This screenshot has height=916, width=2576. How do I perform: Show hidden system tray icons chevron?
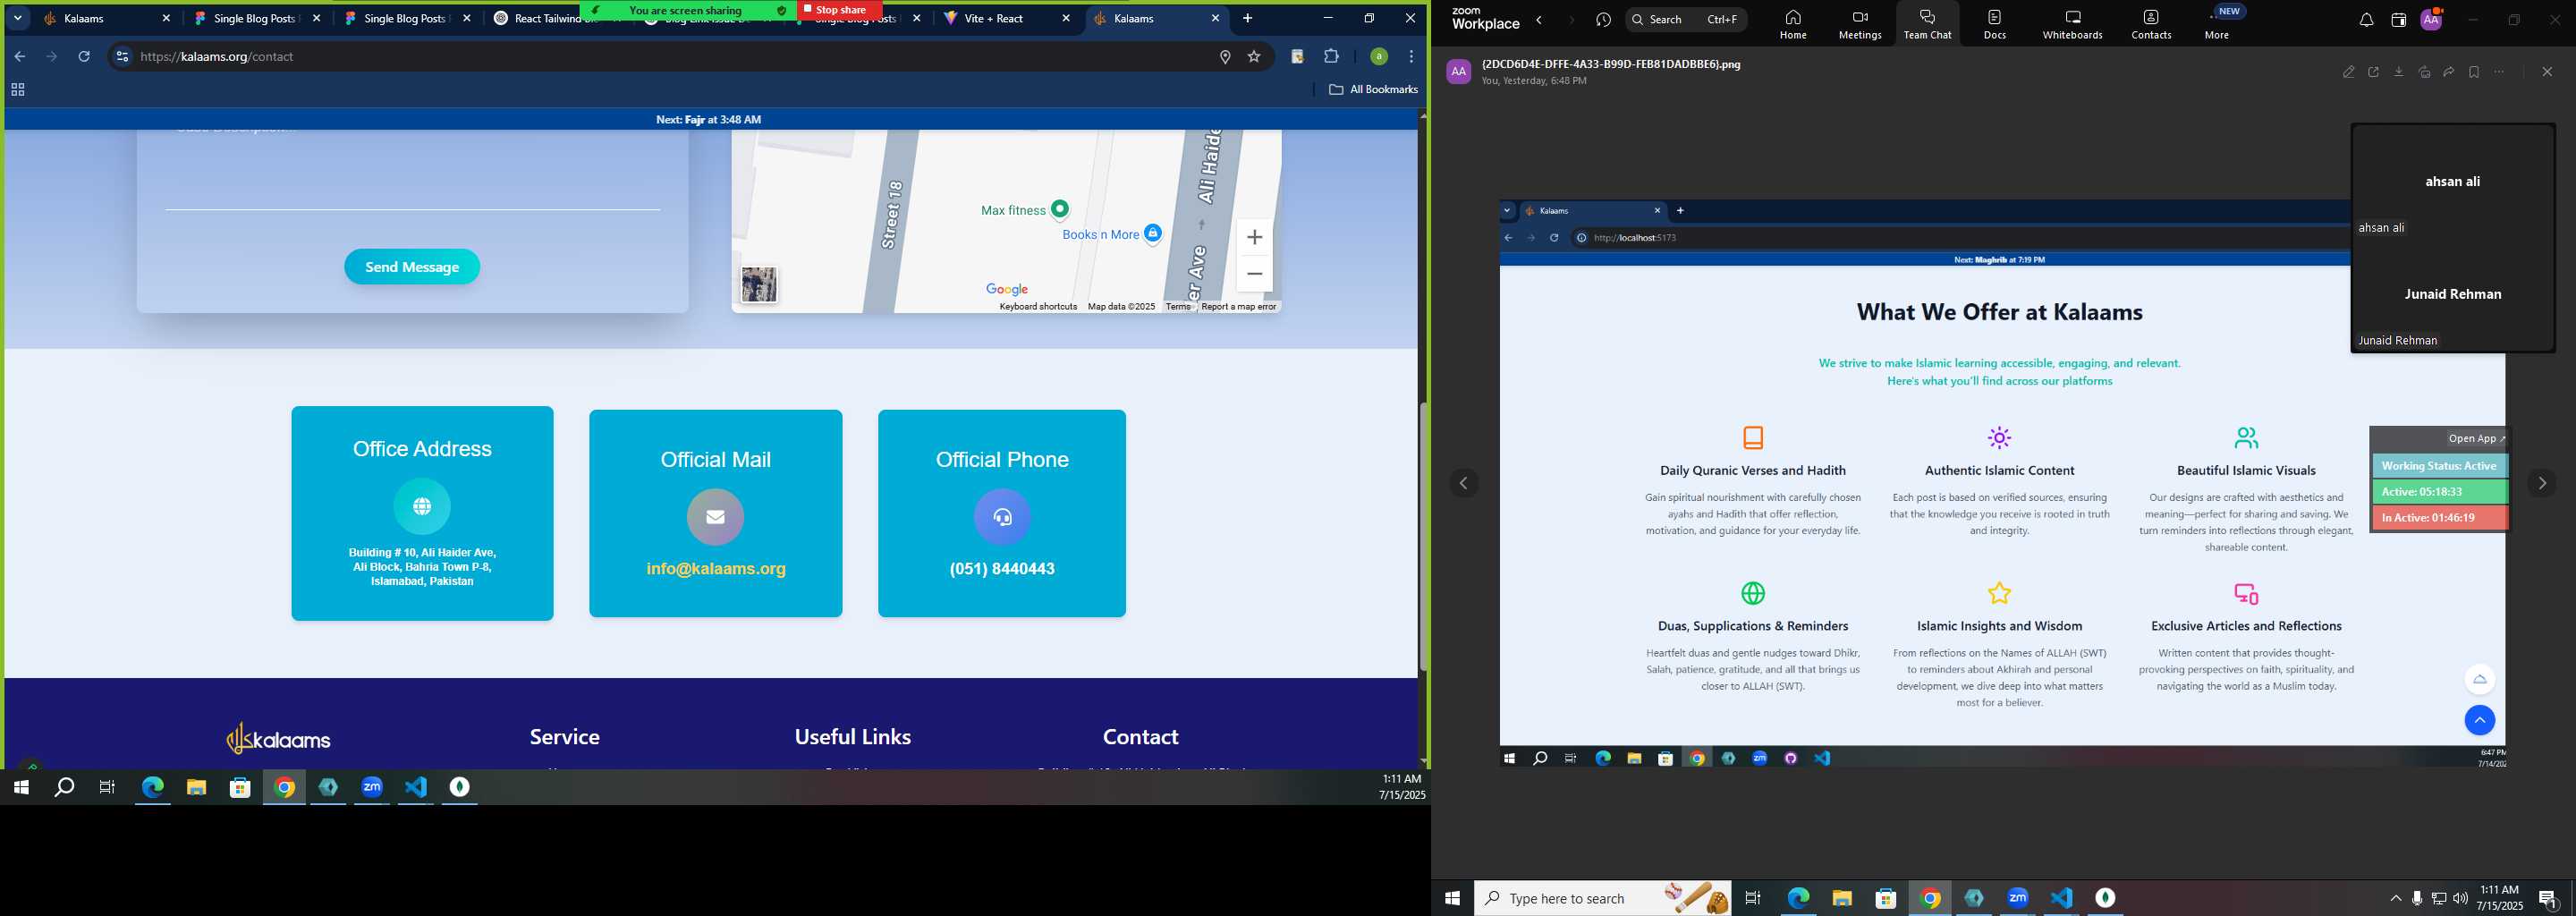[x=2395, y=898]
